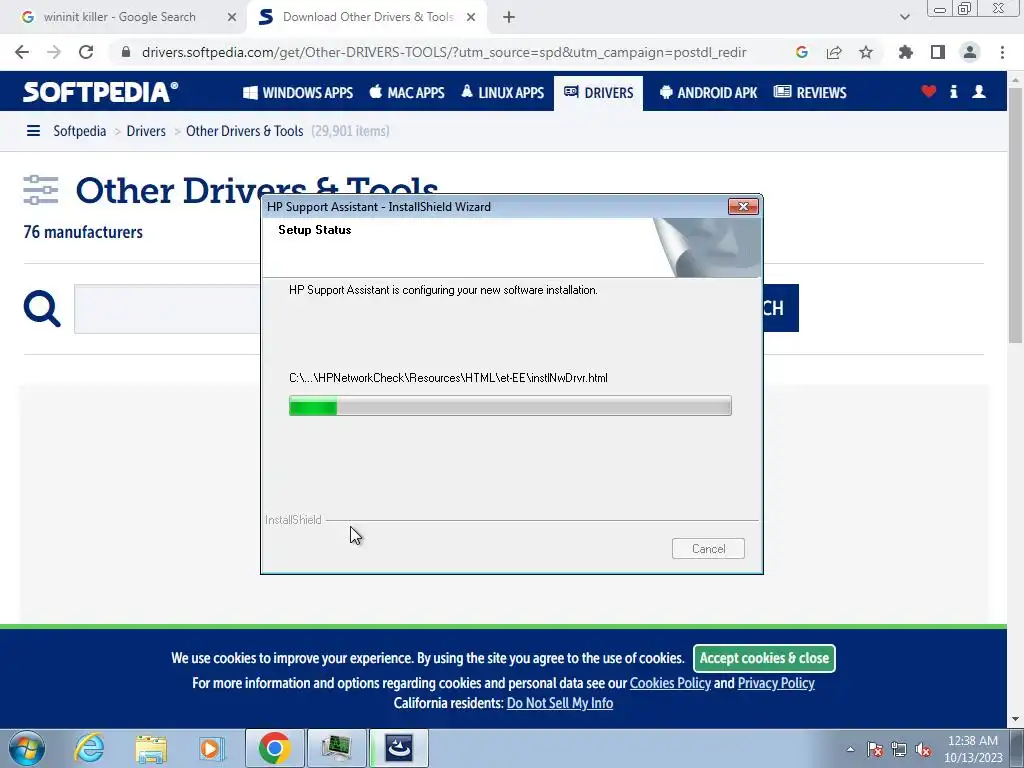Click the Setup Status heading
Viewport: 1024px width, 768px height.
tap(315, 230)
